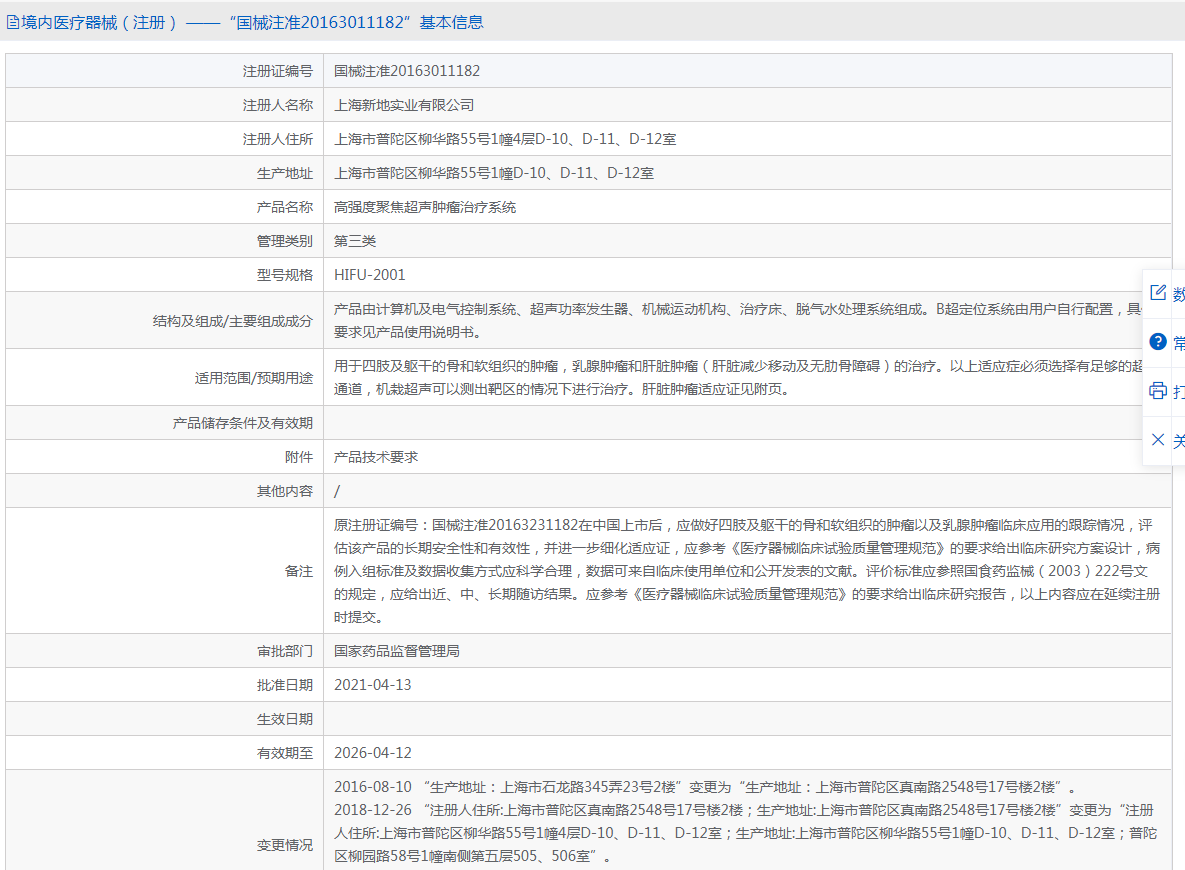
Task: Click the model value HIFU-2001
Action: (370, 275)
